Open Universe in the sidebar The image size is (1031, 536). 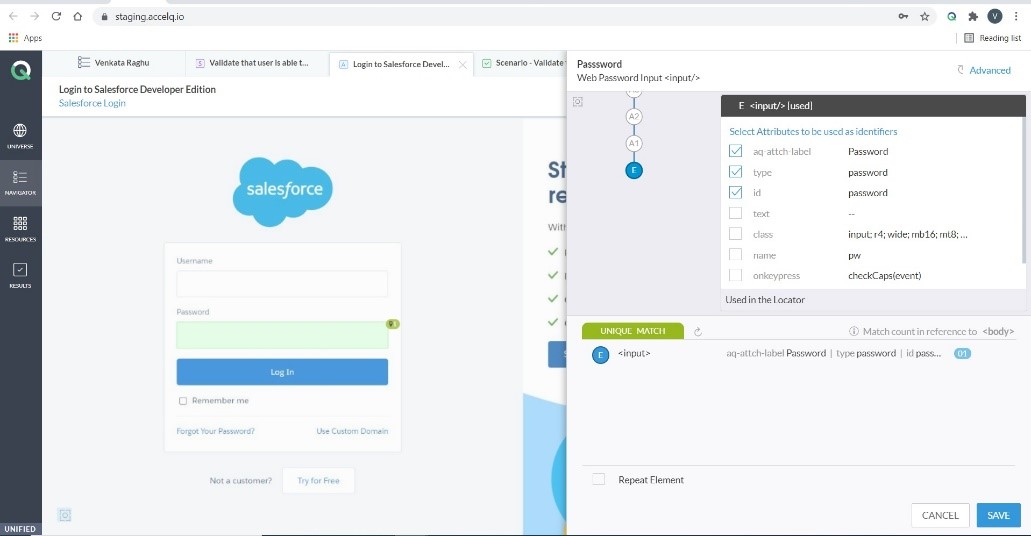point(20,136)
